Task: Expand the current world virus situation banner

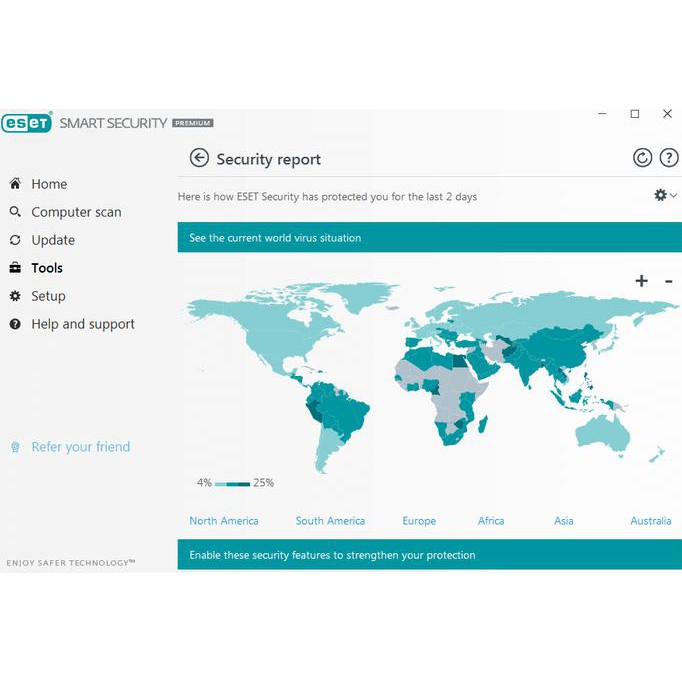Action: (x=429, y=238)
